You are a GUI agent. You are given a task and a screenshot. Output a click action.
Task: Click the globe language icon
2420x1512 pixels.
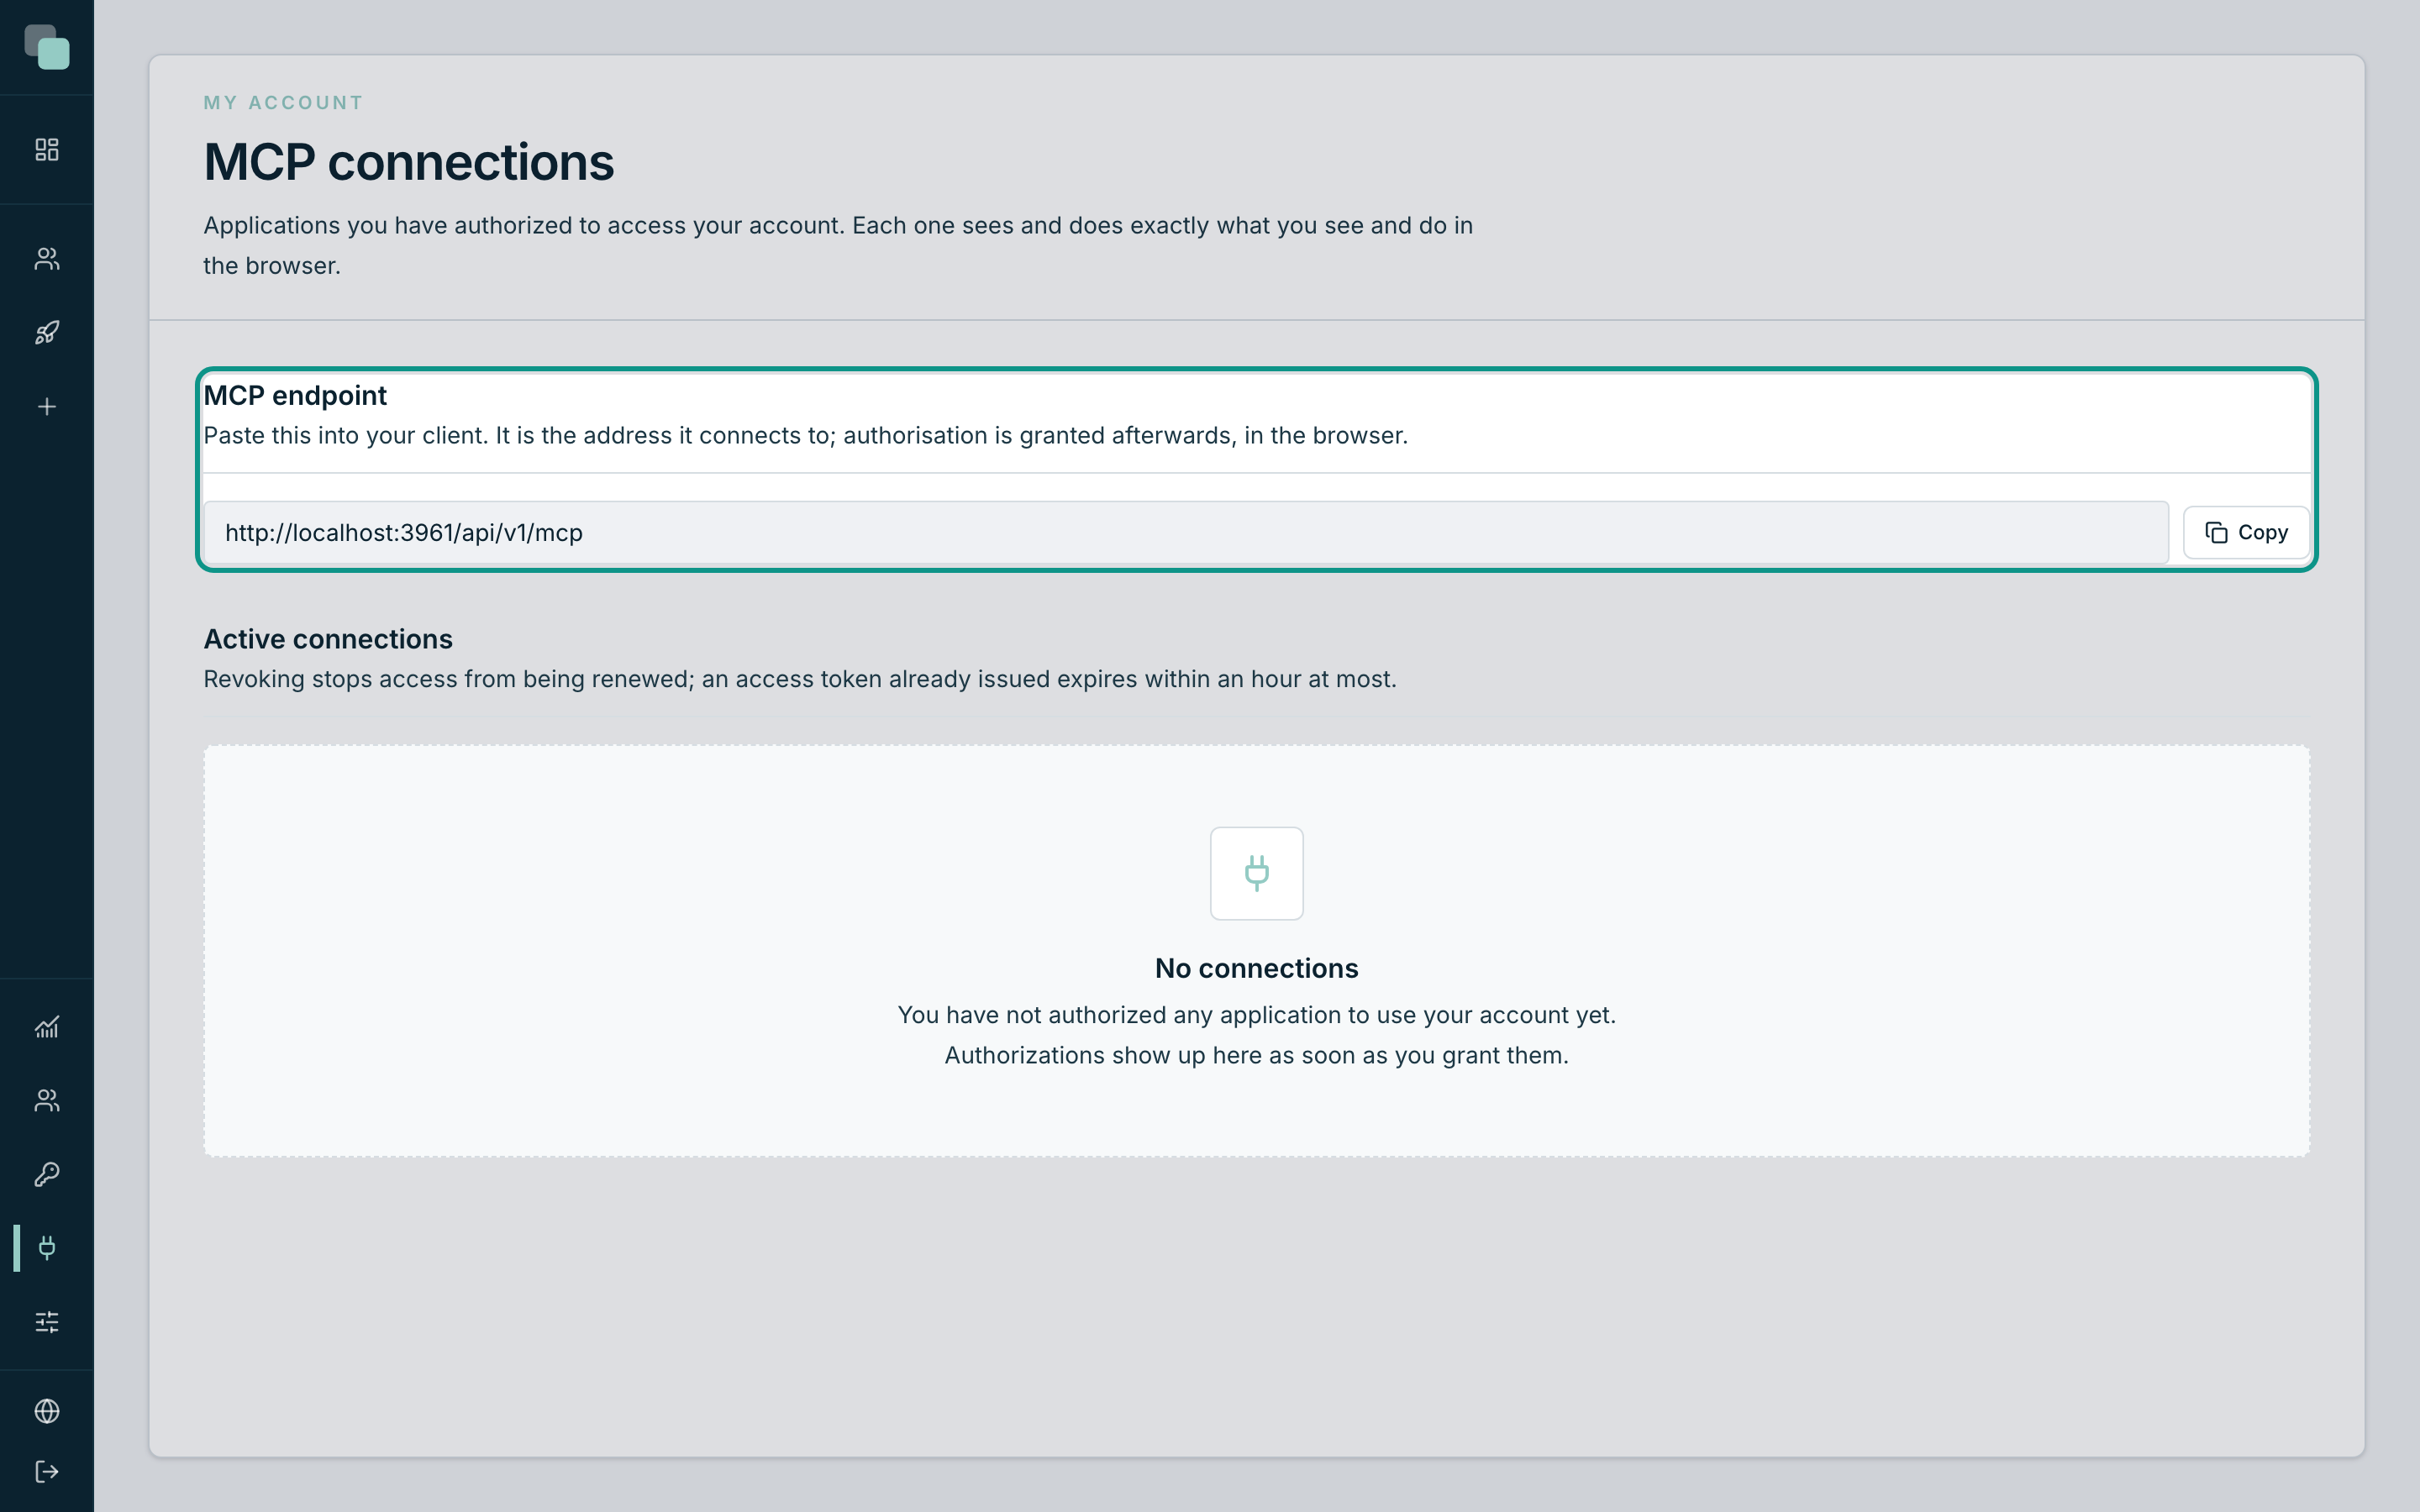click(47, 1411)
